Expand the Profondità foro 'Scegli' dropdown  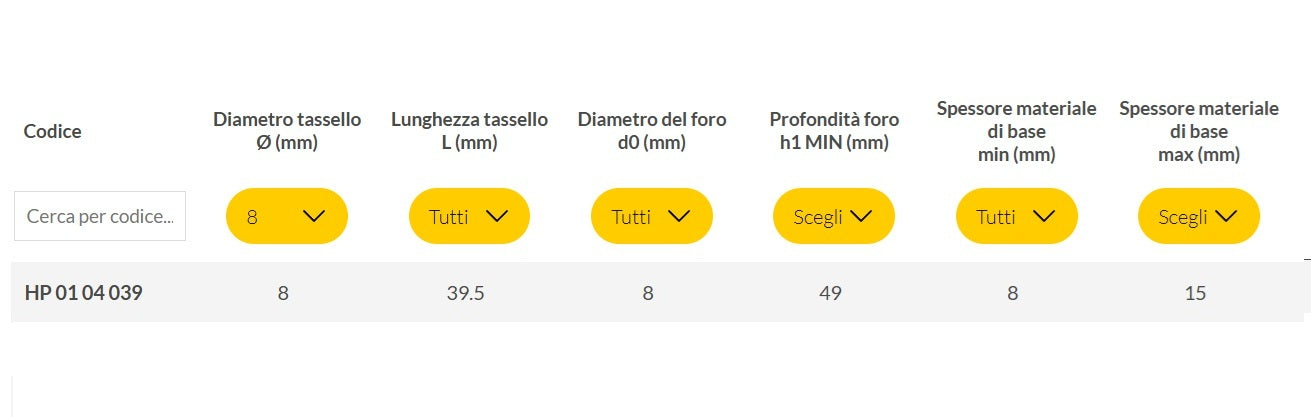pos(834,216)
